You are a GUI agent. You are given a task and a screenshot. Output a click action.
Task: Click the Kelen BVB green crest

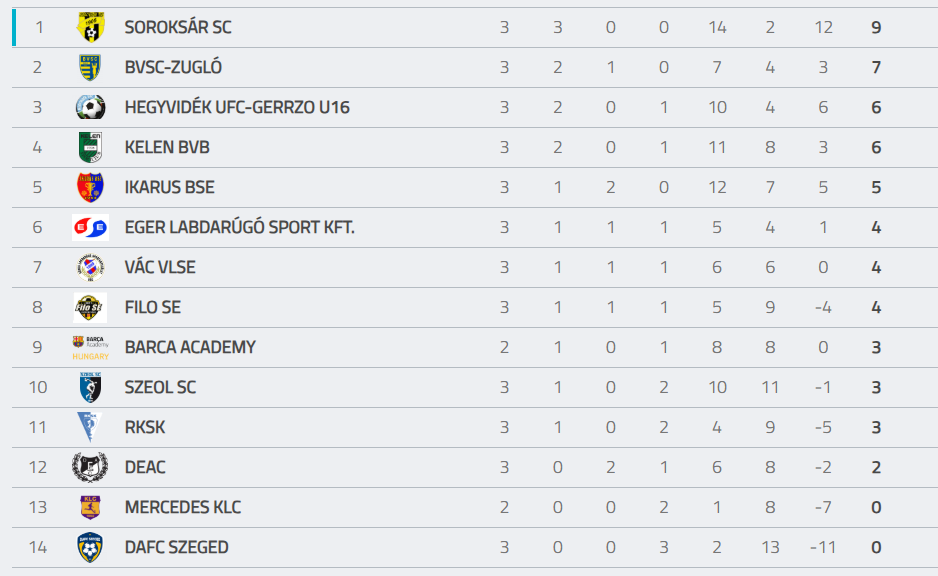pyautogui.click(x=90, y=147)
